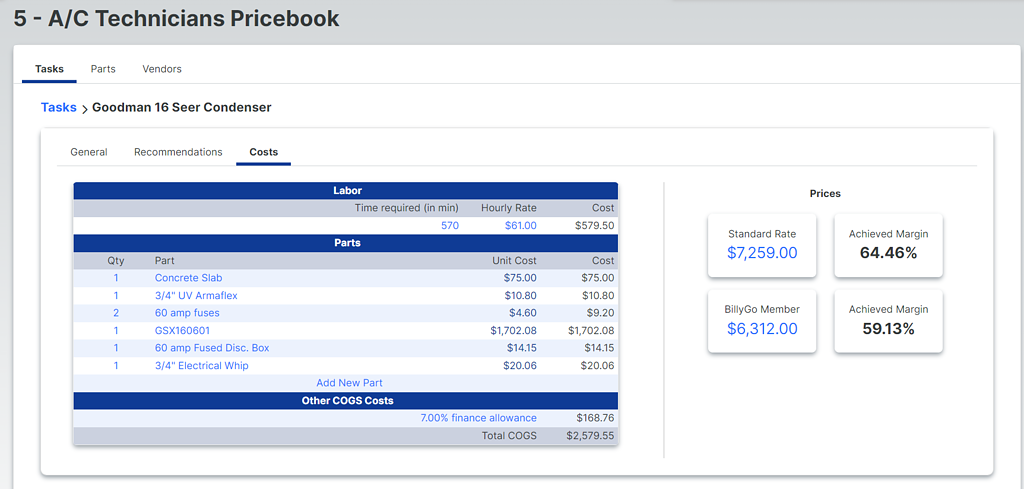
Task: Open the GSX160601 part
Action: tap(182, 330)
